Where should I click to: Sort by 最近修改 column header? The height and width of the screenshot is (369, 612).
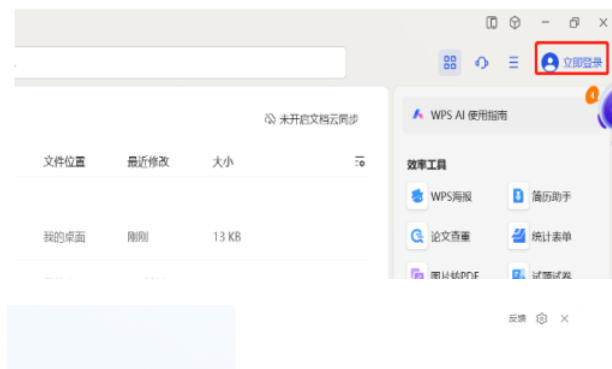tap(148, 161)
